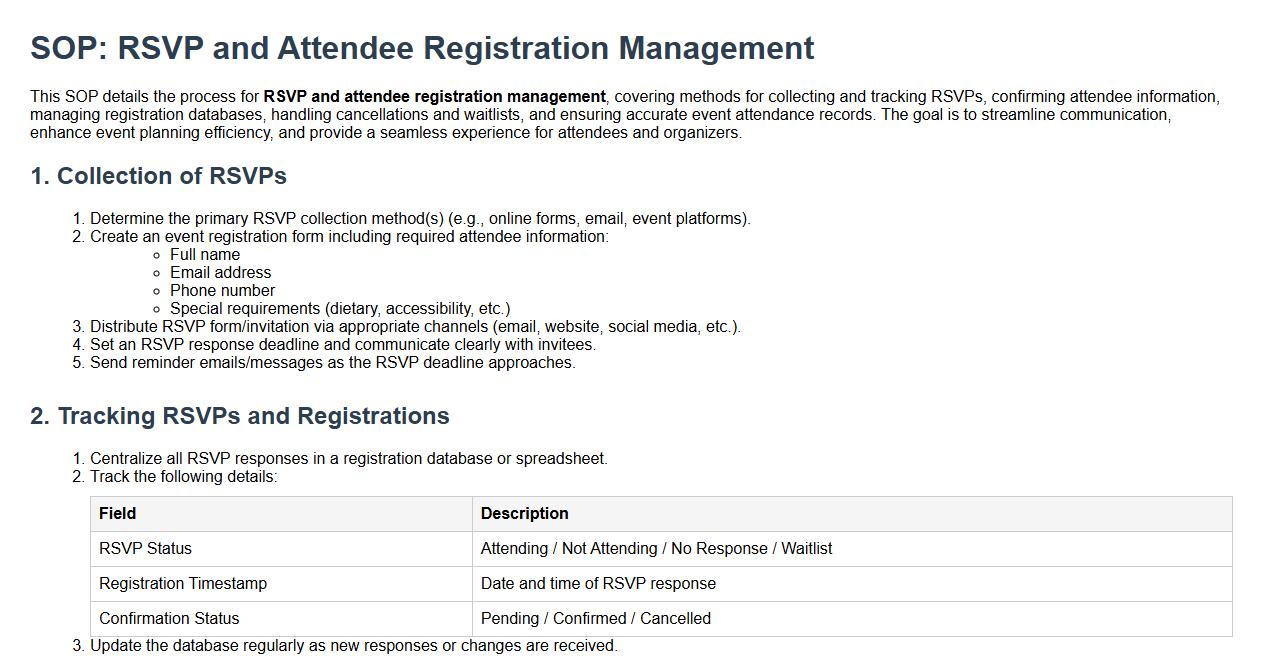Click the 'Attending / Not Attending' description cell
The width and height of the screenshot is (1263, 665).
click(656, 549)
